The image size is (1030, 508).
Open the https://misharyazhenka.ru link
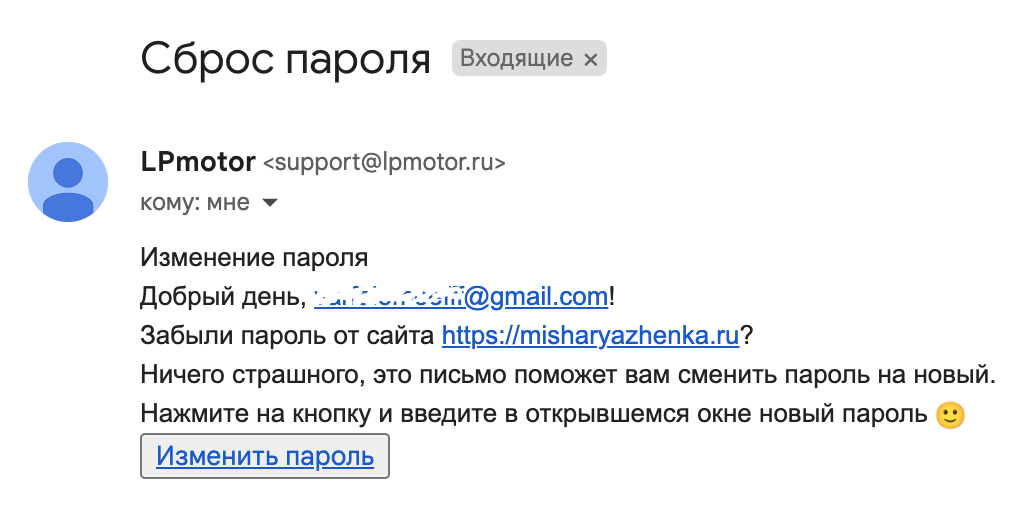point(591,336)
